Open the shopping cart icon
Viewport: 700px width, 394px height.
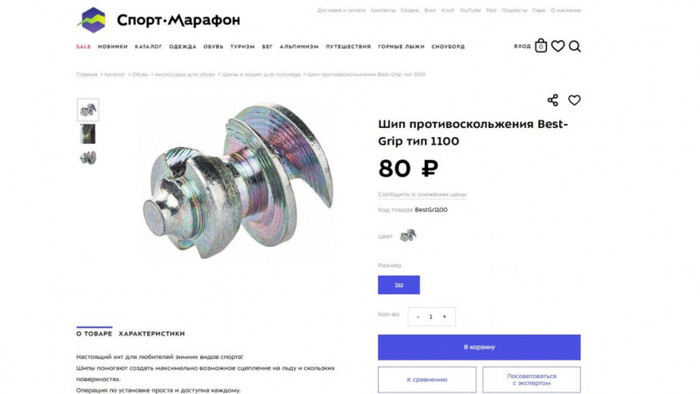[541, 46]
